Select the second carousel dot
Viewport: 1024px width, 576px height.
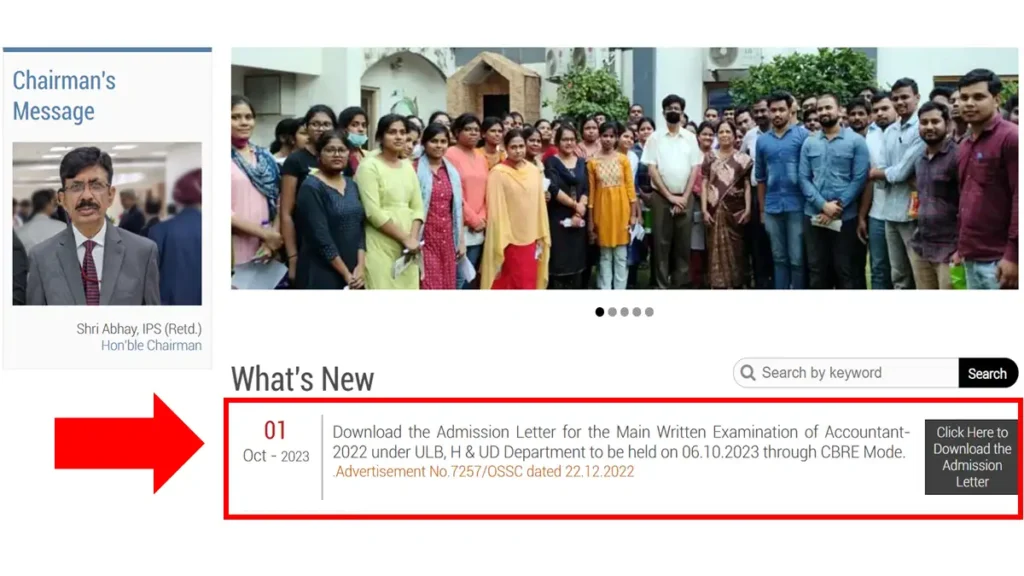612,312
